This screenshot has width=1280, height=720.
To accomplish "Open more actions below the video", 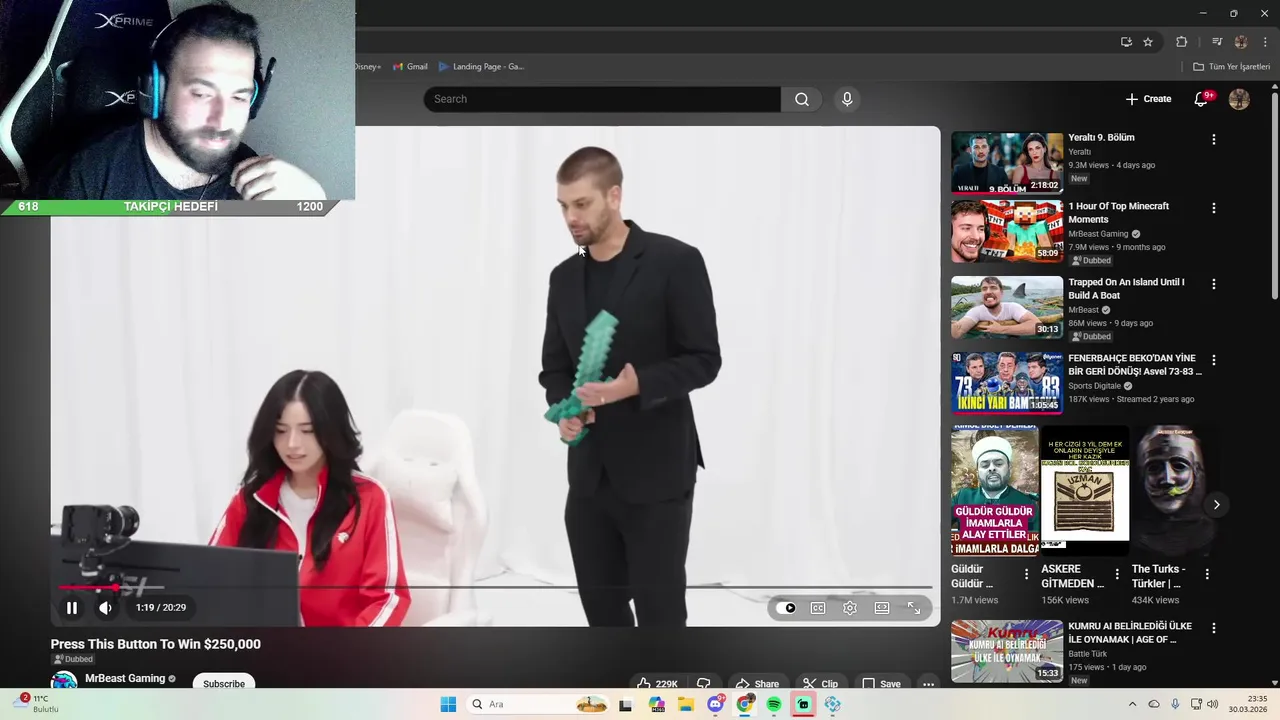I will (928, 684).
